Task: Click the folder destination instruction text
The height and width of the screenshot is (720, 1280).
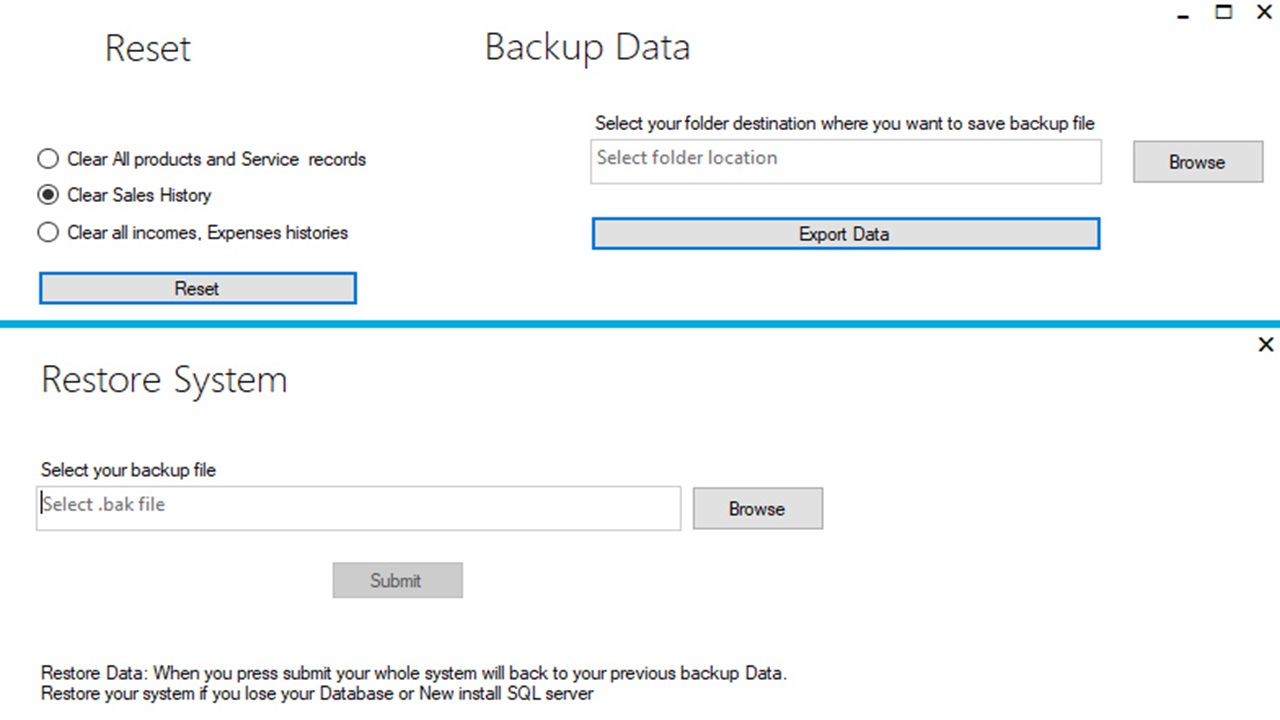Action: 845,123
